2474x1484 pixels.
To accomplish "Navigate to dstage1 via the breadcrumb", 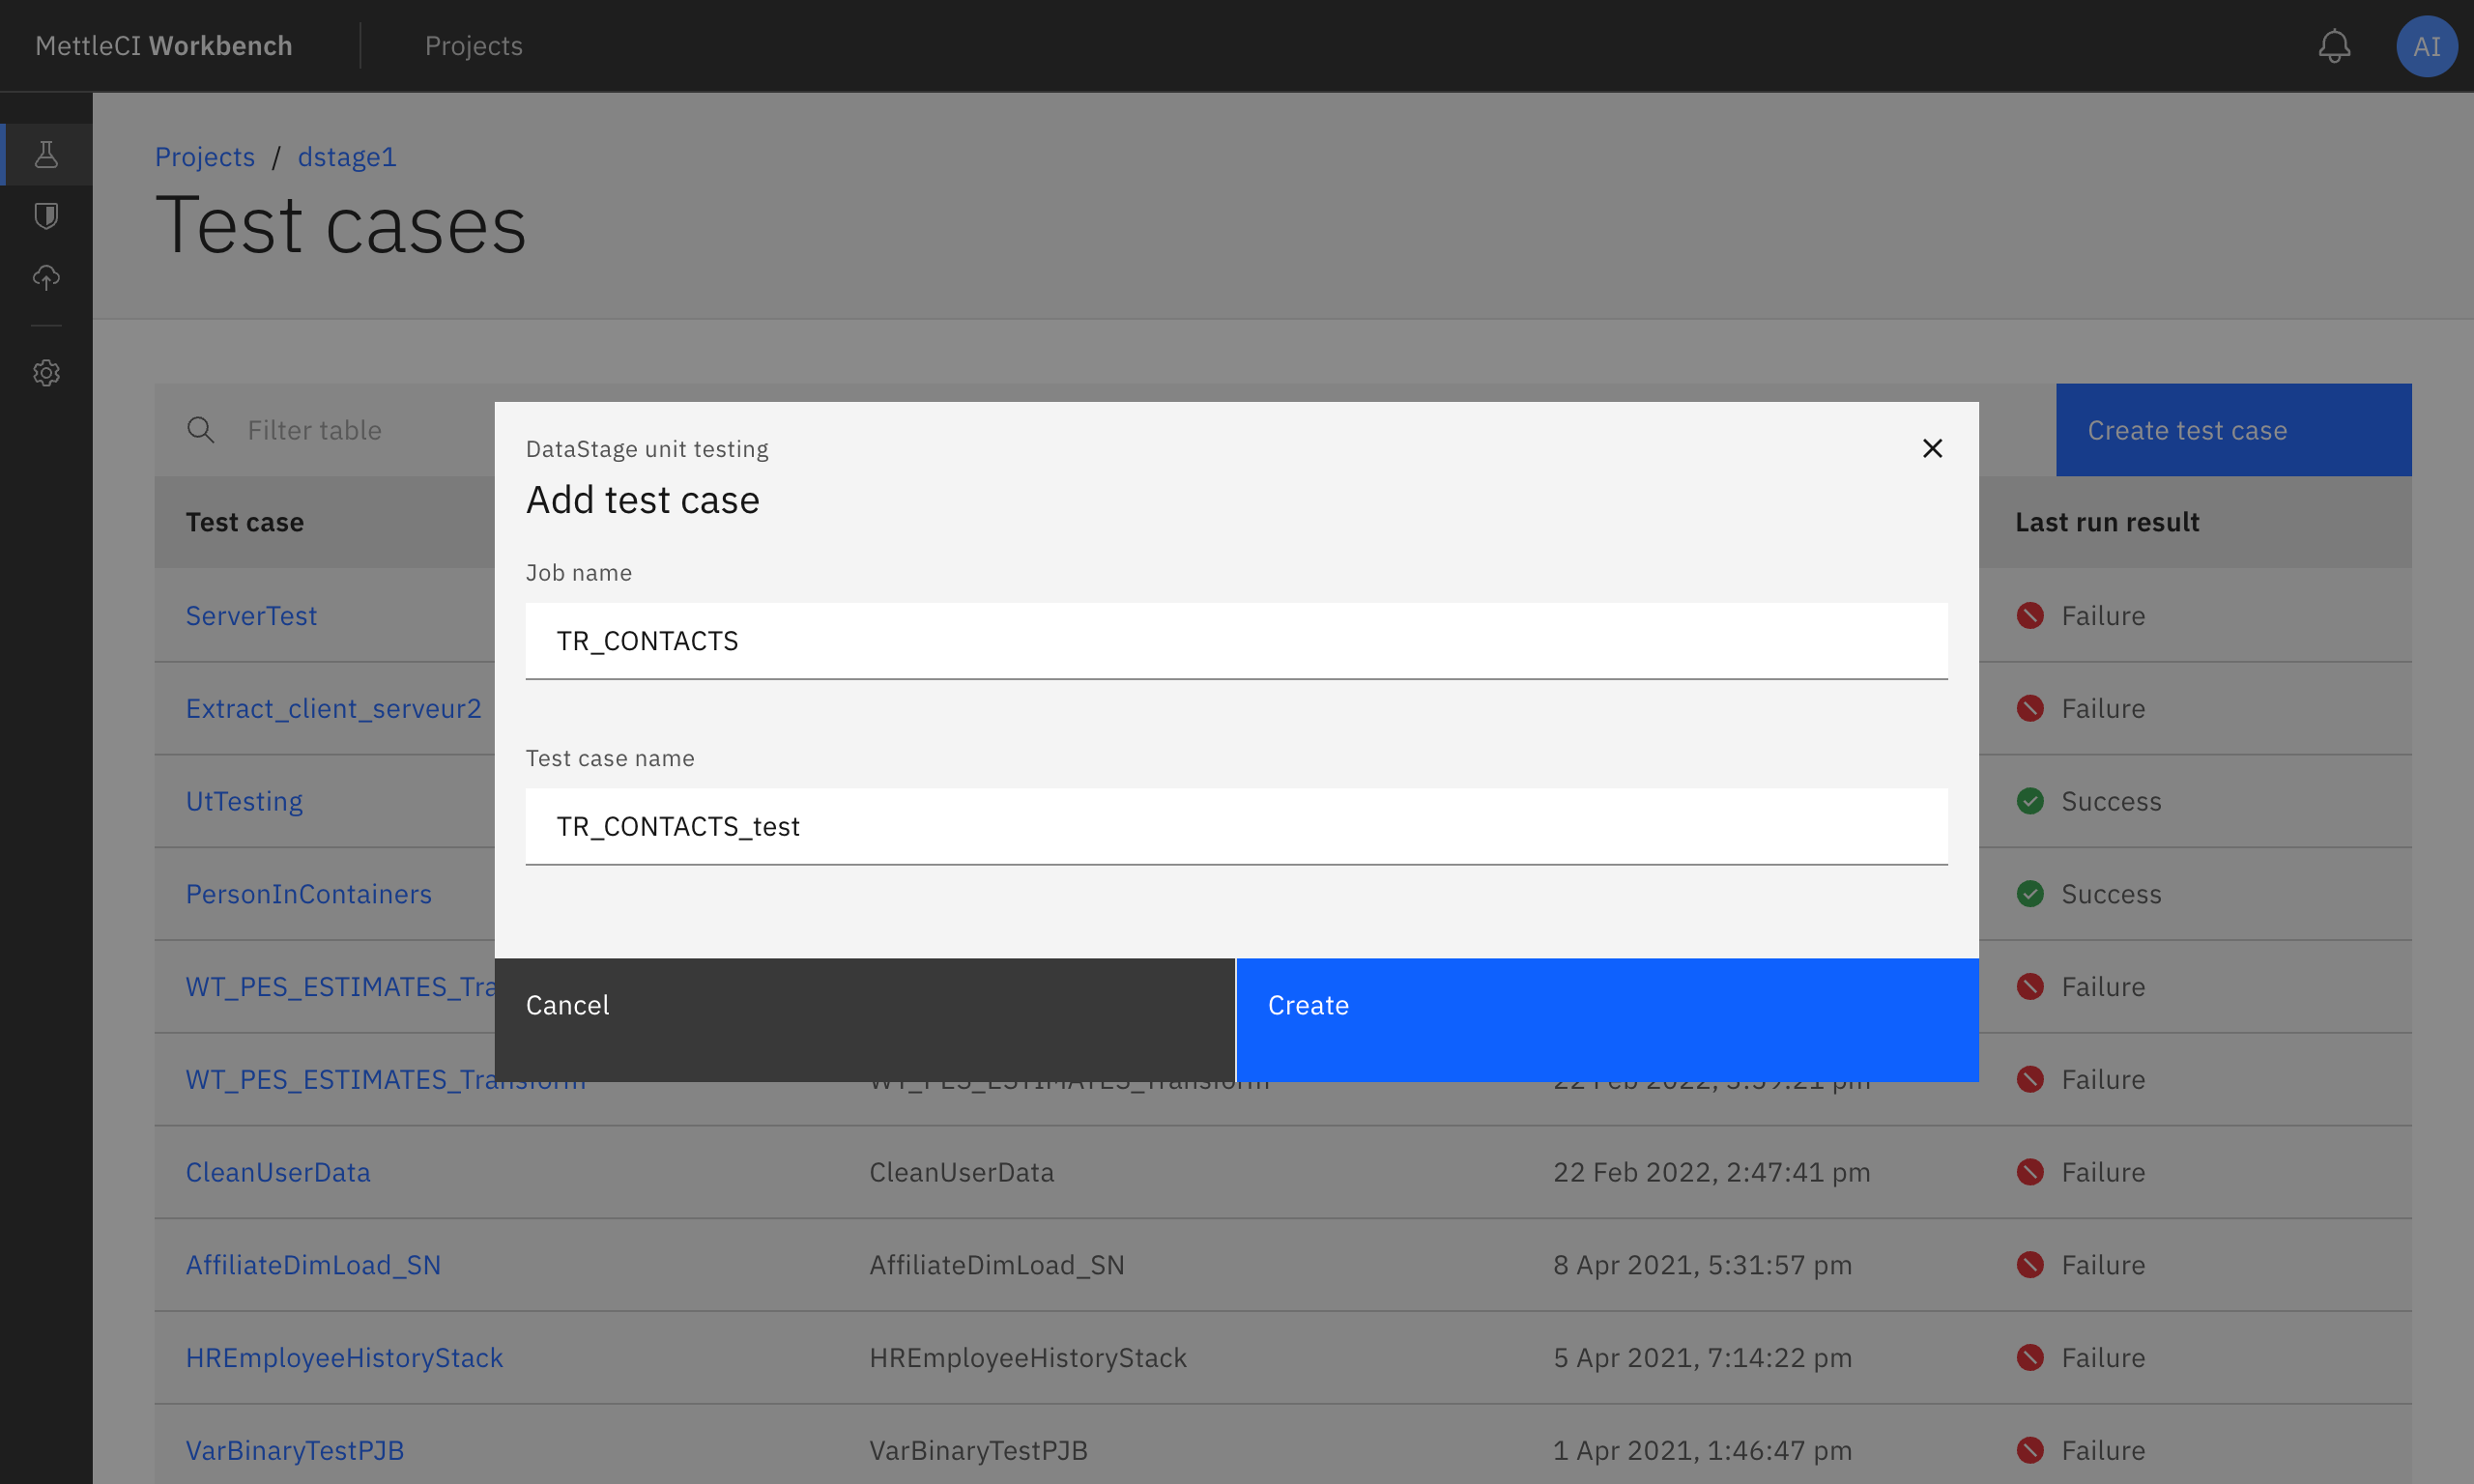I will pos(346,157).
